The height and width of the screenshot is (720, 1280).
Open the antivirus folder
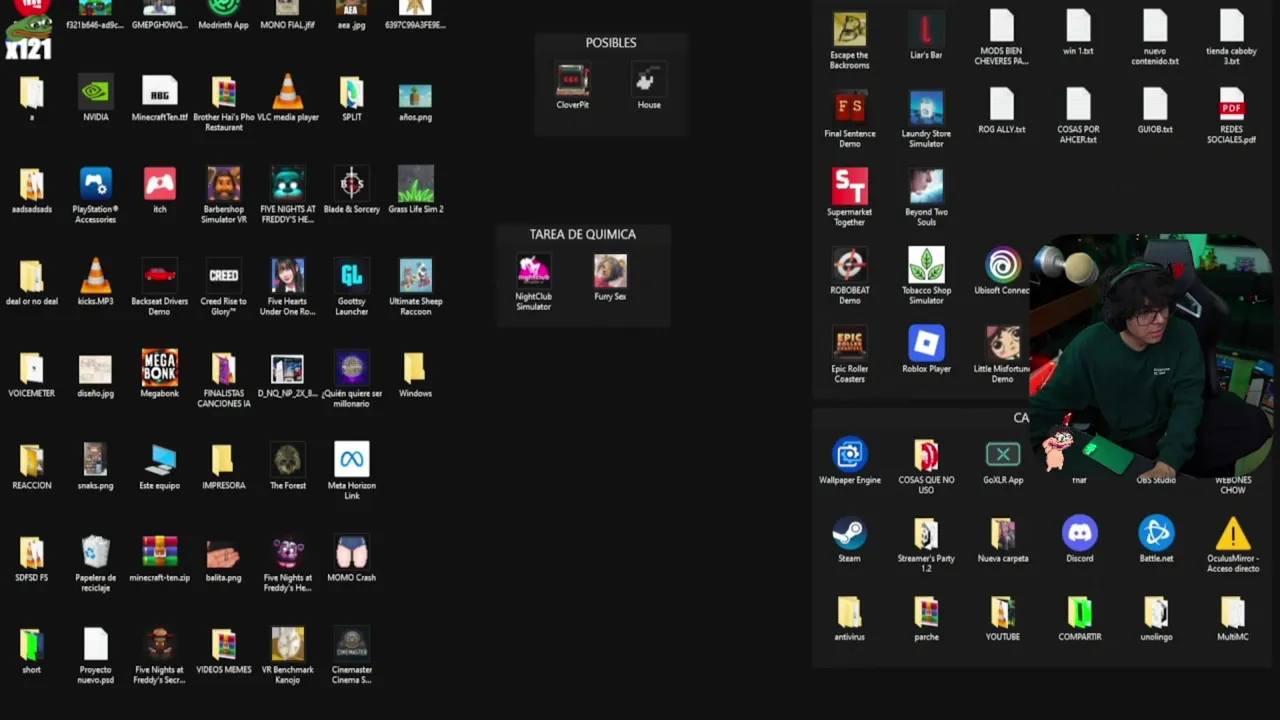click(849, 612)
